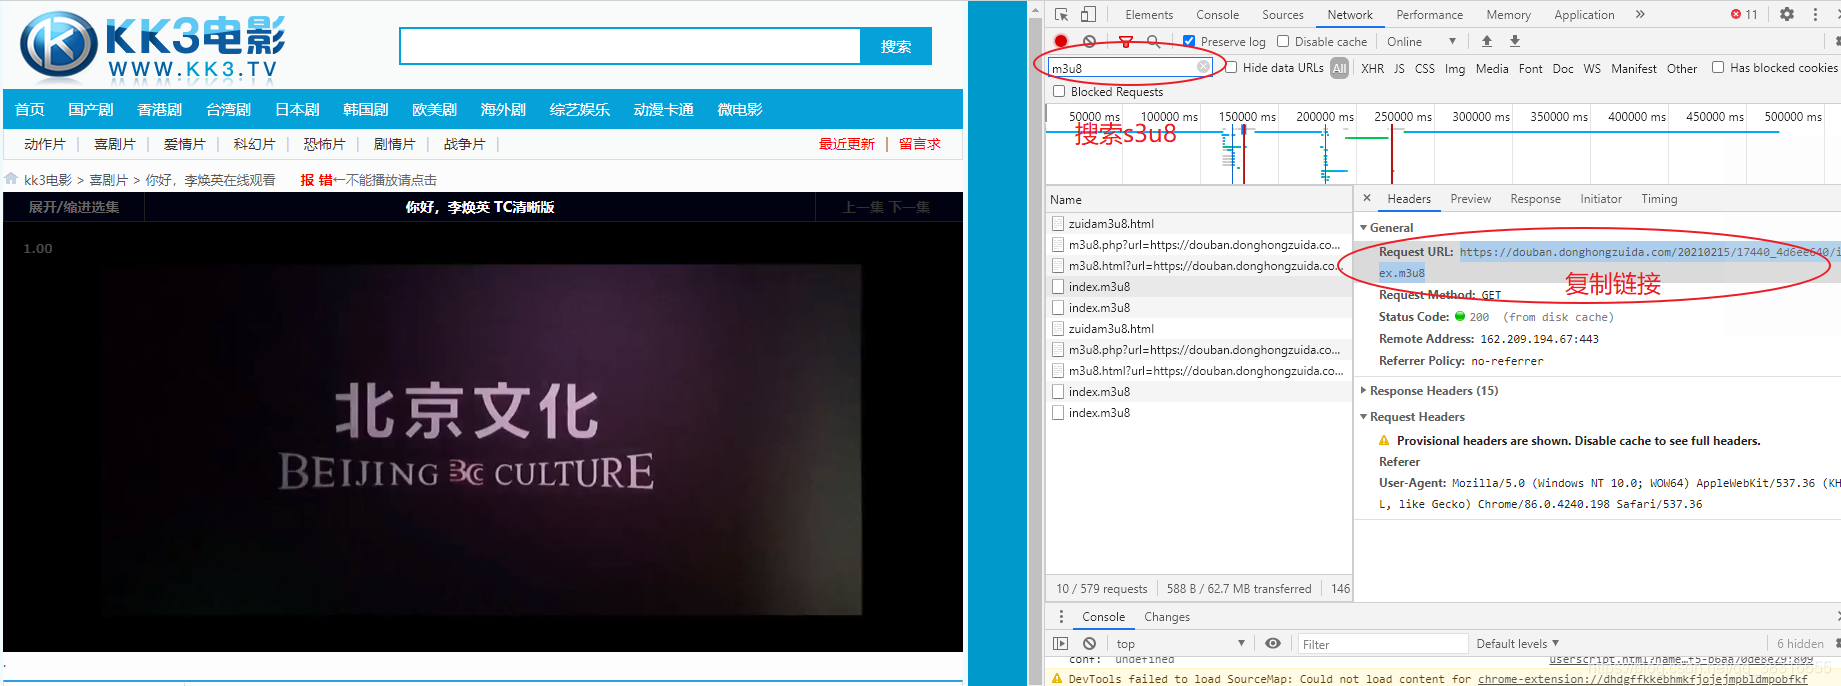Switch to the Elements panel tab

(1149, 14)
